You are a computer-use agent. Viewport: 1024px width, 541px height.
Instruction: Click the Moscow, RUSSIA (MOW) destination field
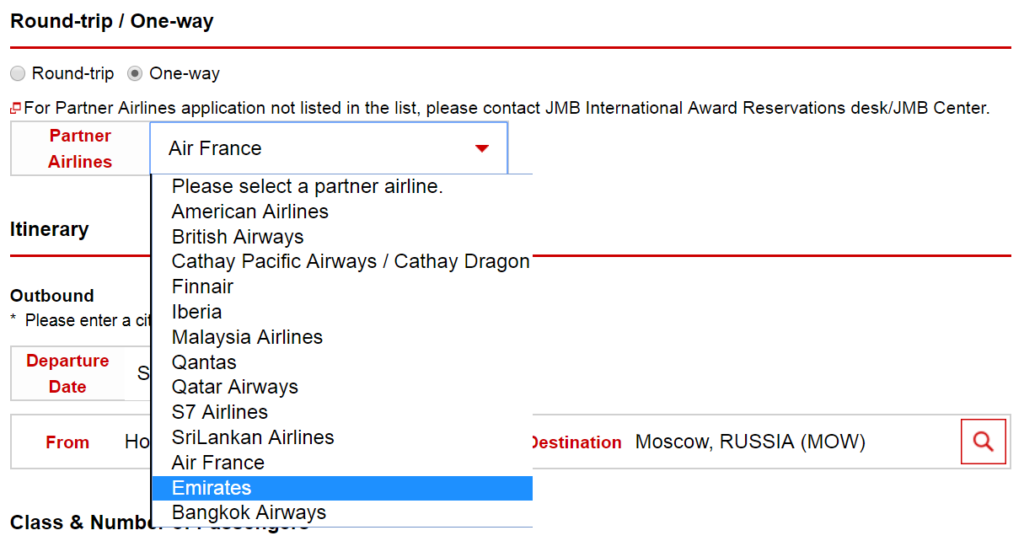click(x=750, y=442)
